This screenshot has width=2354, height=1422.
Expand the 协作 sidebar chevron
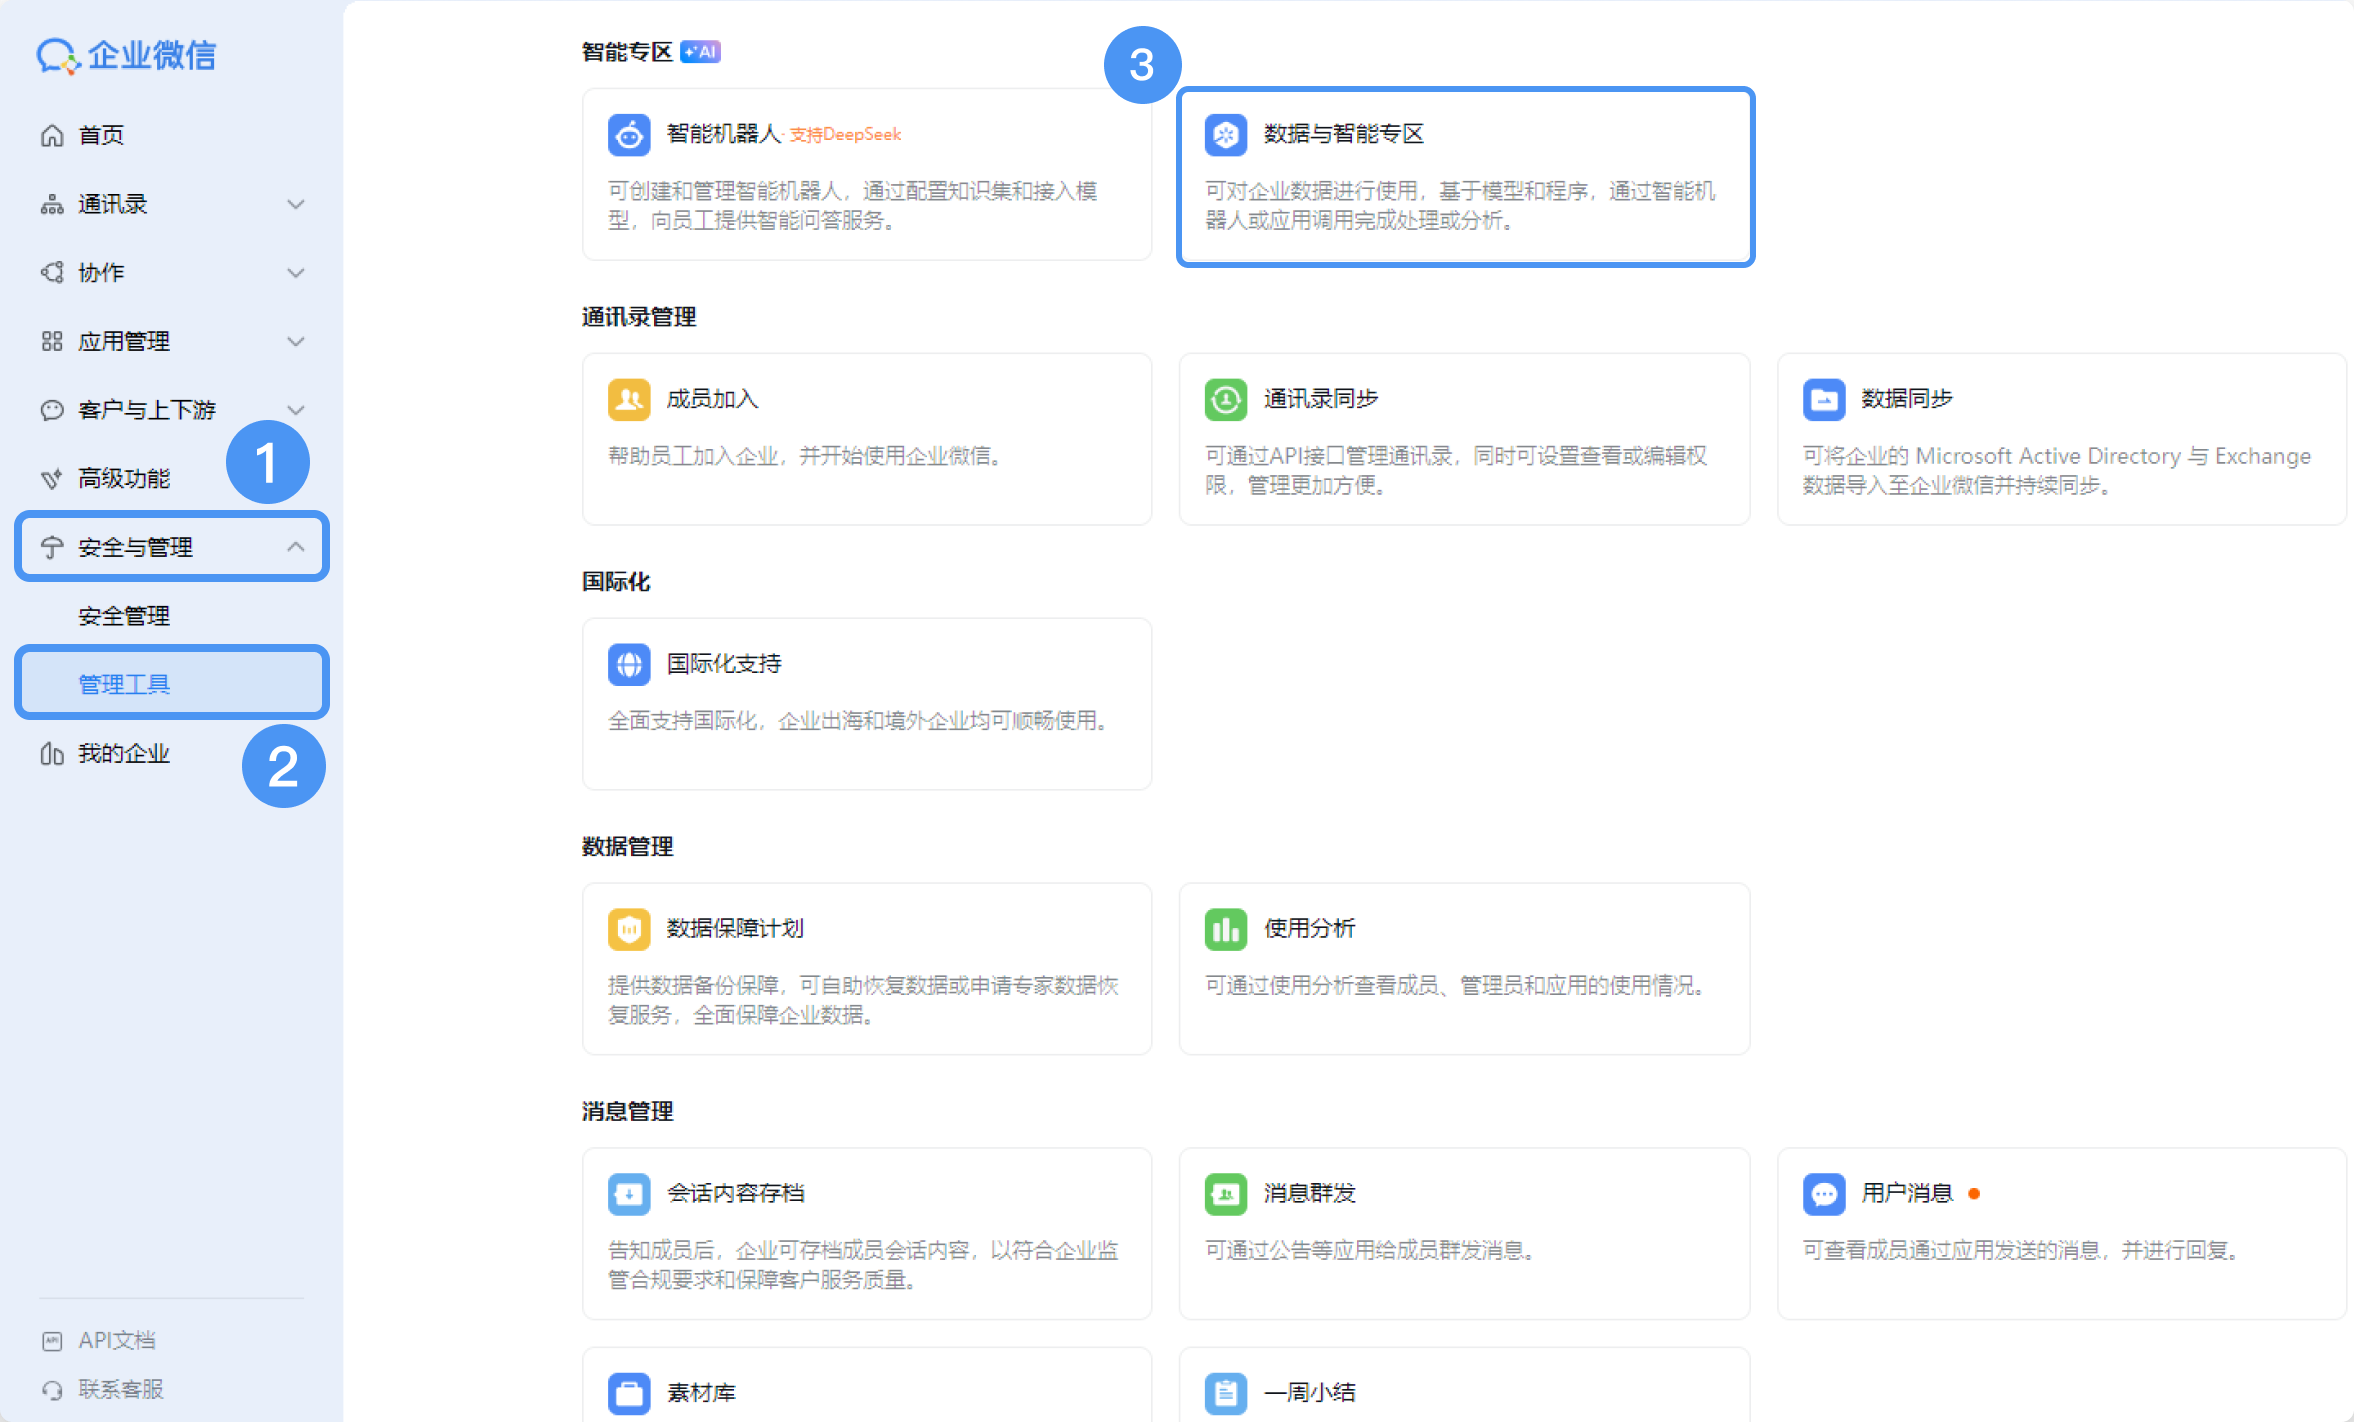click(x=295, y=273)
